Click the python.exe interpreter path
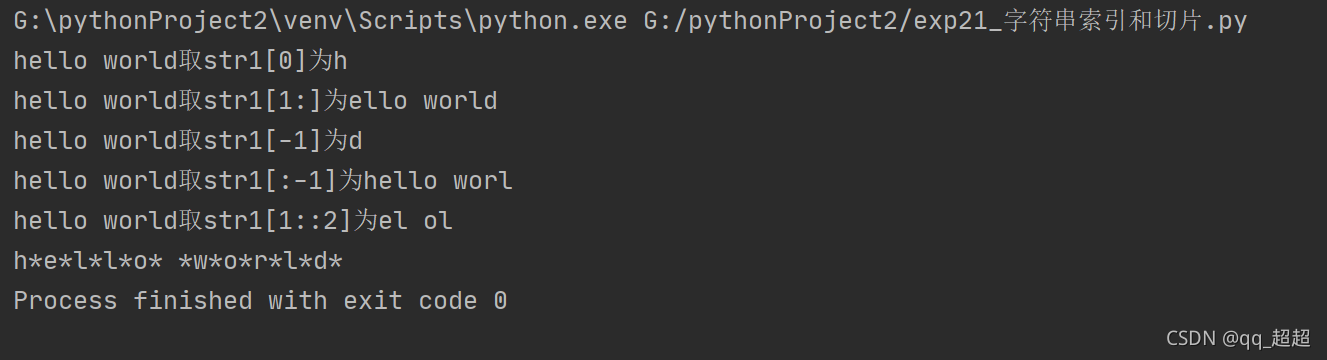 tap(320, 21)
